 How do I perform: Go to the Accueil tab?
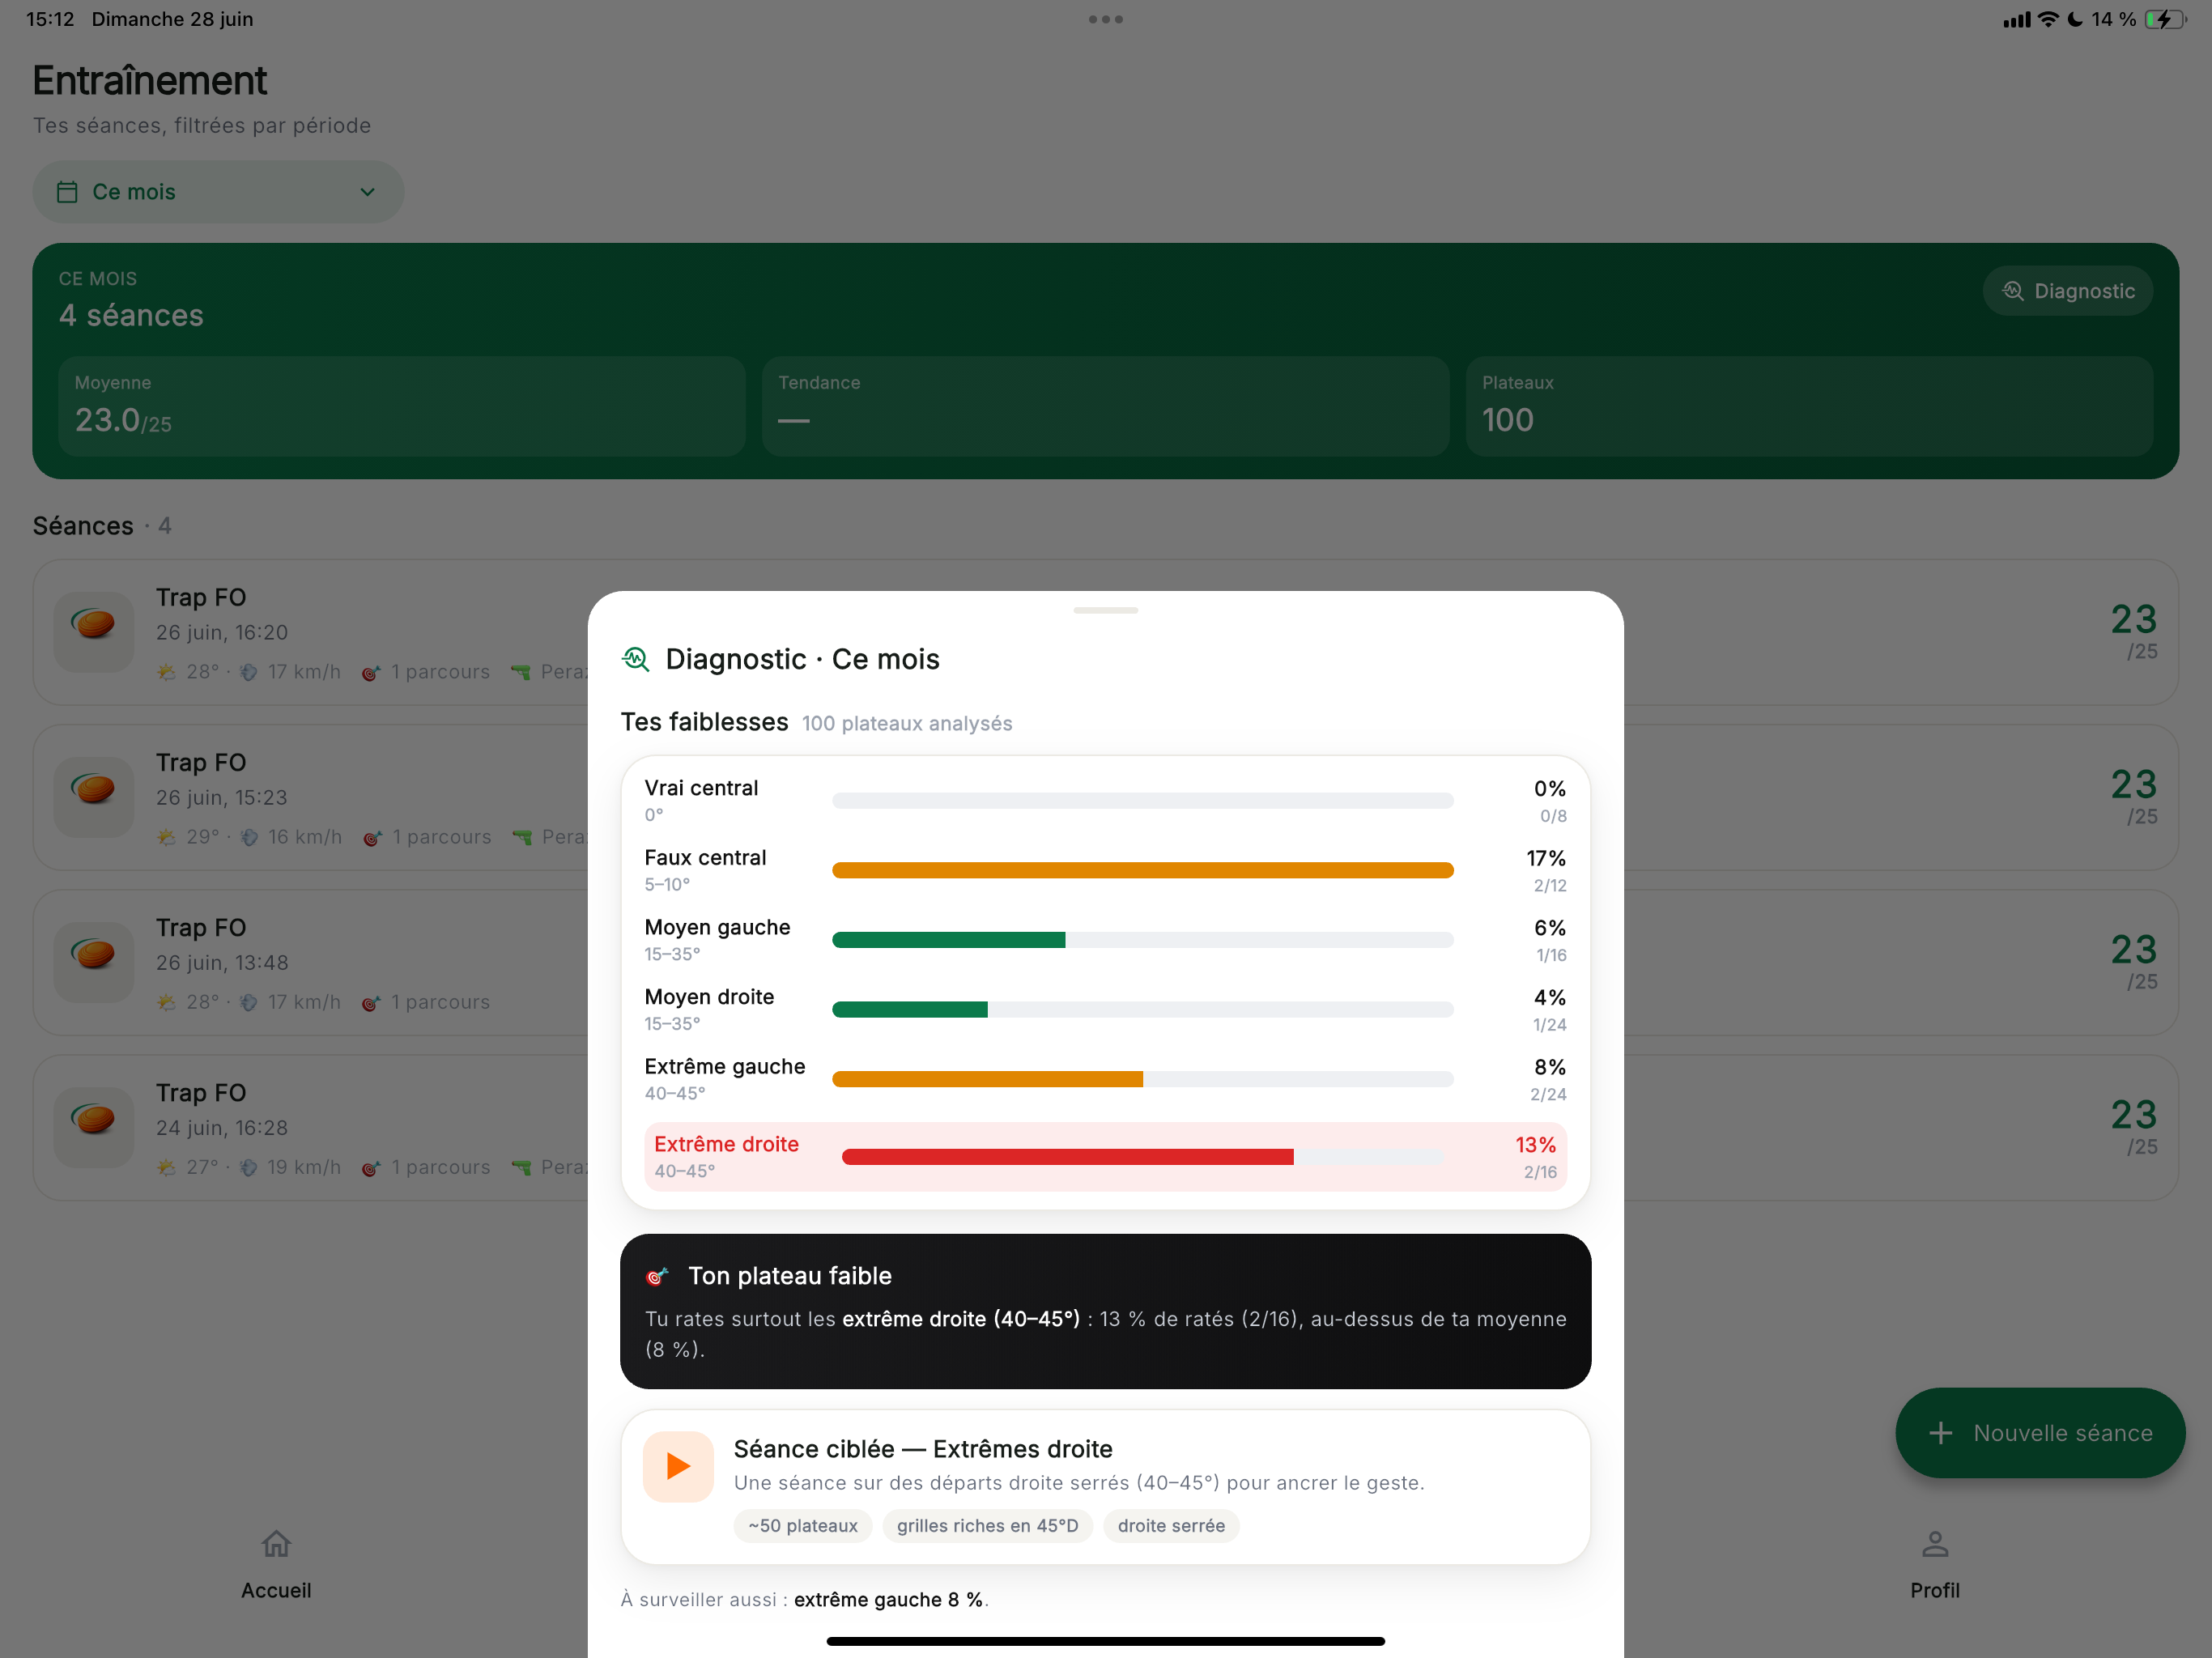pos(276,1565)
